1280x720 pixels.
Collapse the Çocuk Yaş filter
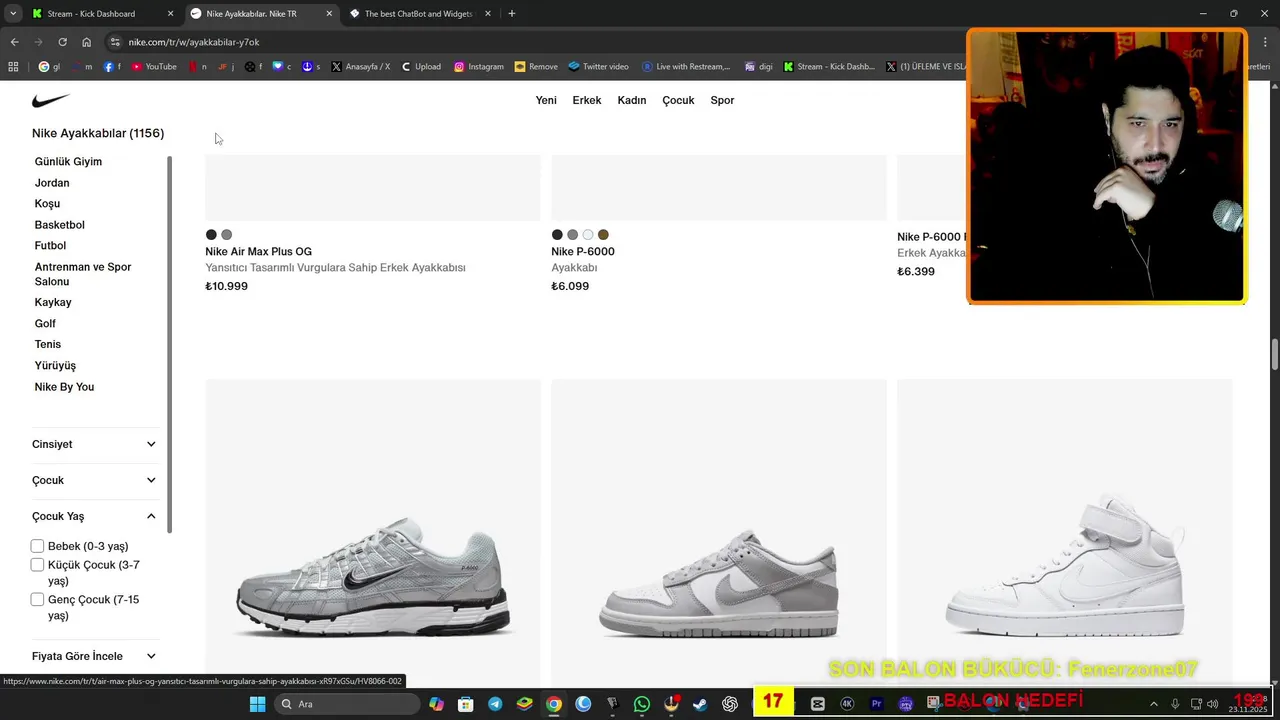coord(94,516)
